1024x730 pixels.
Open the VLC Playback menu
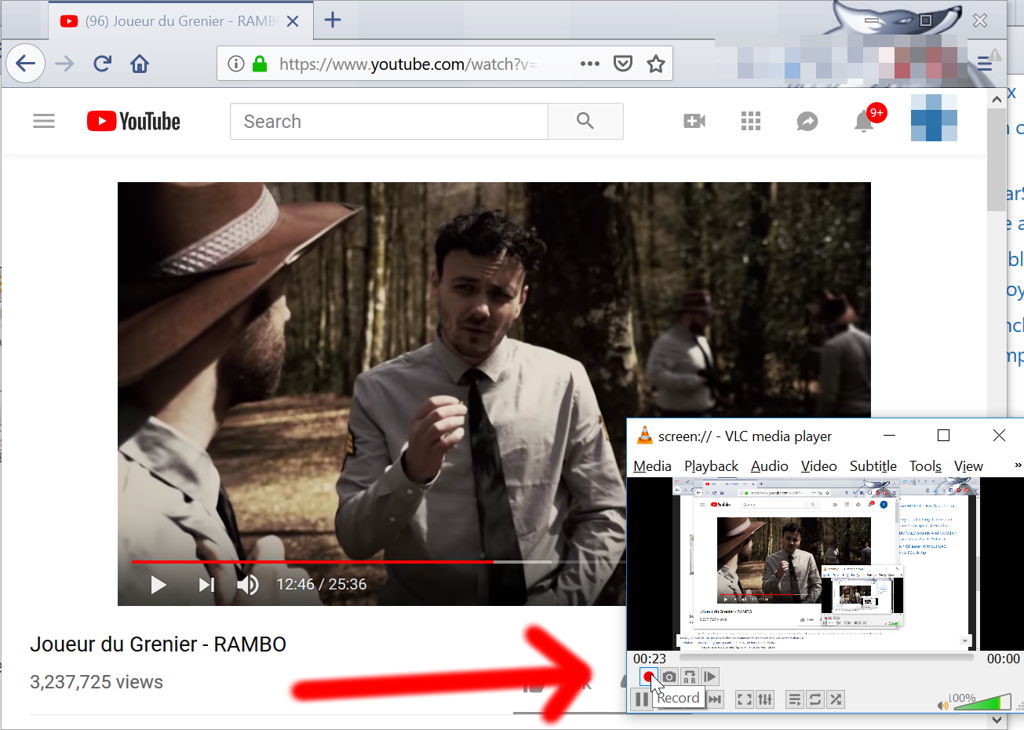[711, 466]
